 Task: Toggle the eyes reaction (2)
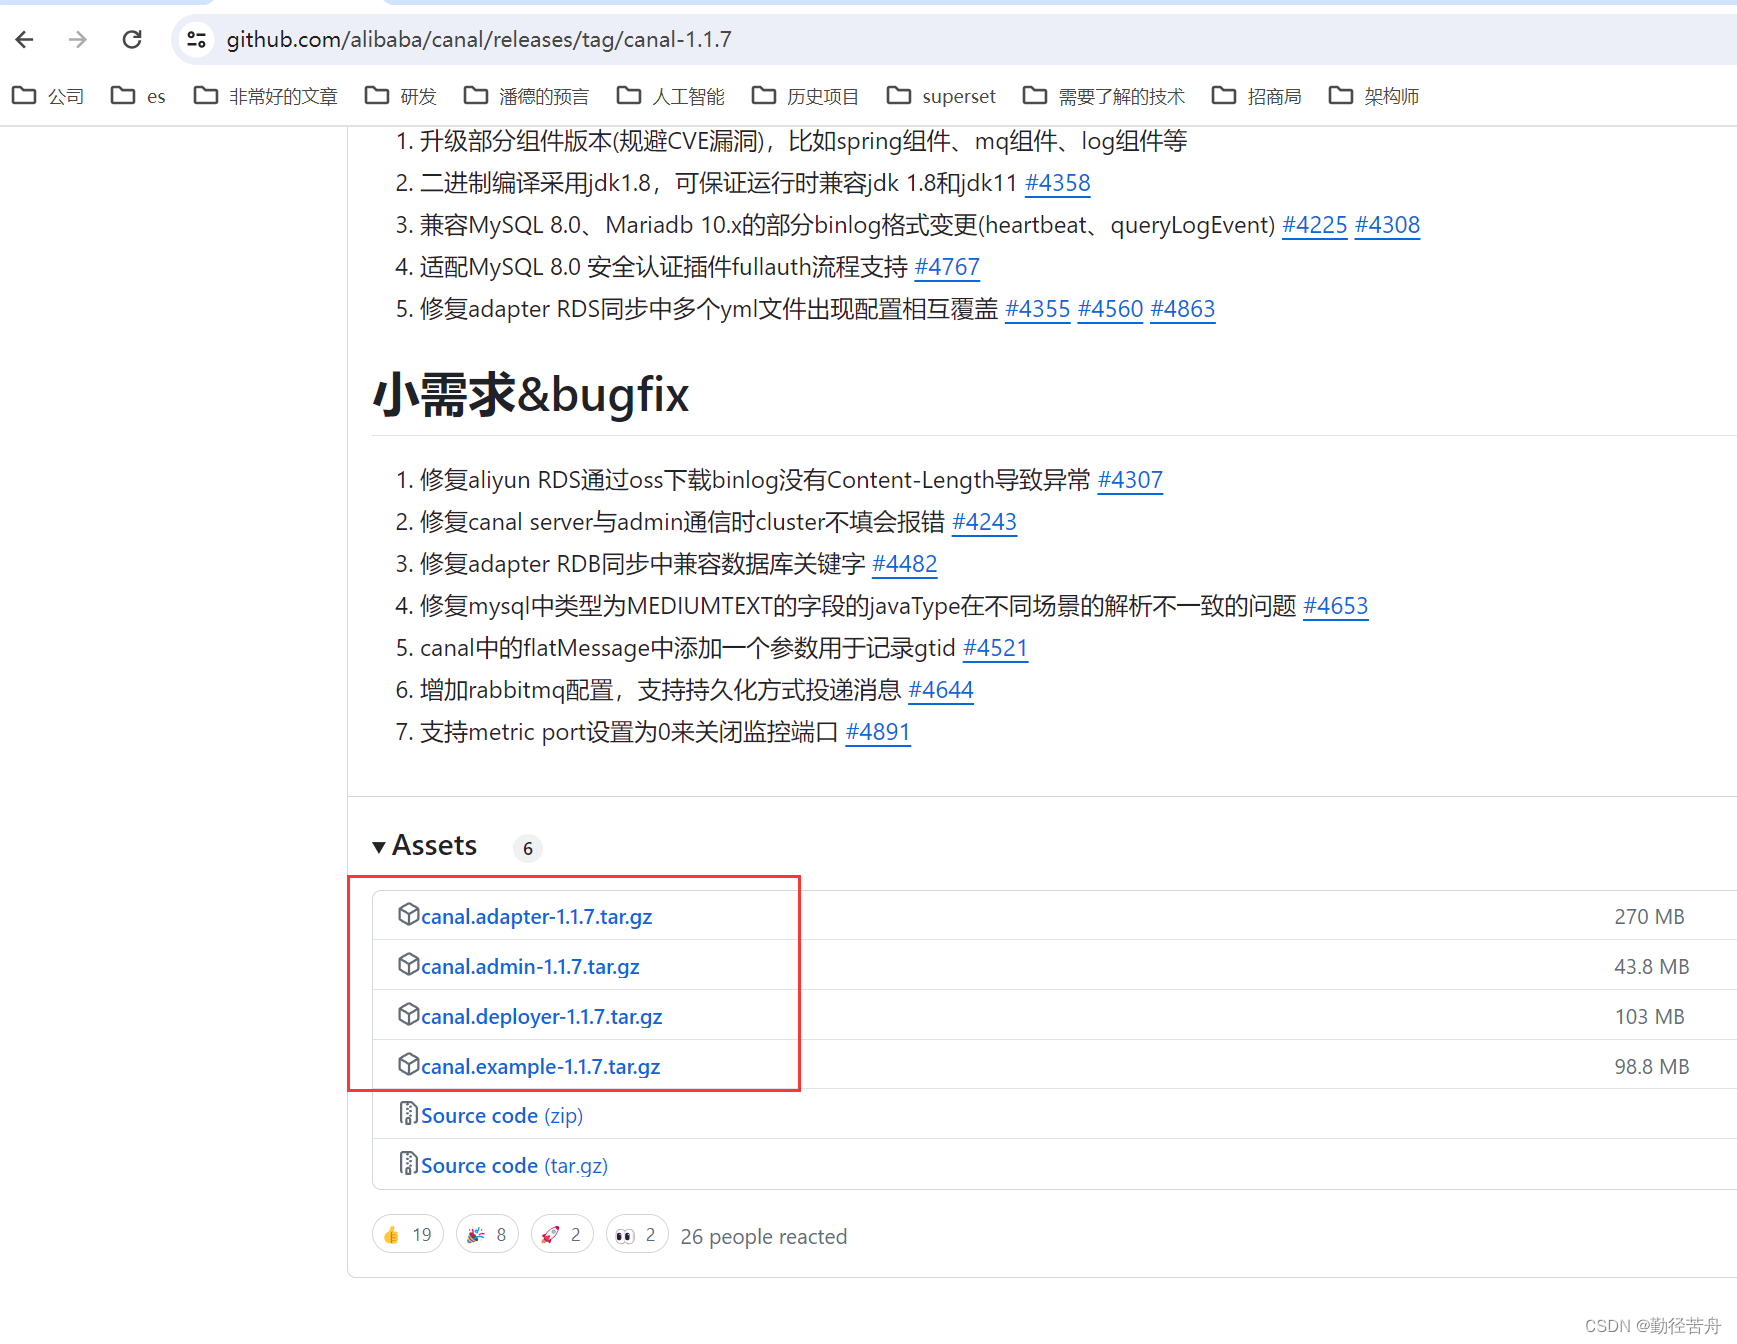(637, 1235)
